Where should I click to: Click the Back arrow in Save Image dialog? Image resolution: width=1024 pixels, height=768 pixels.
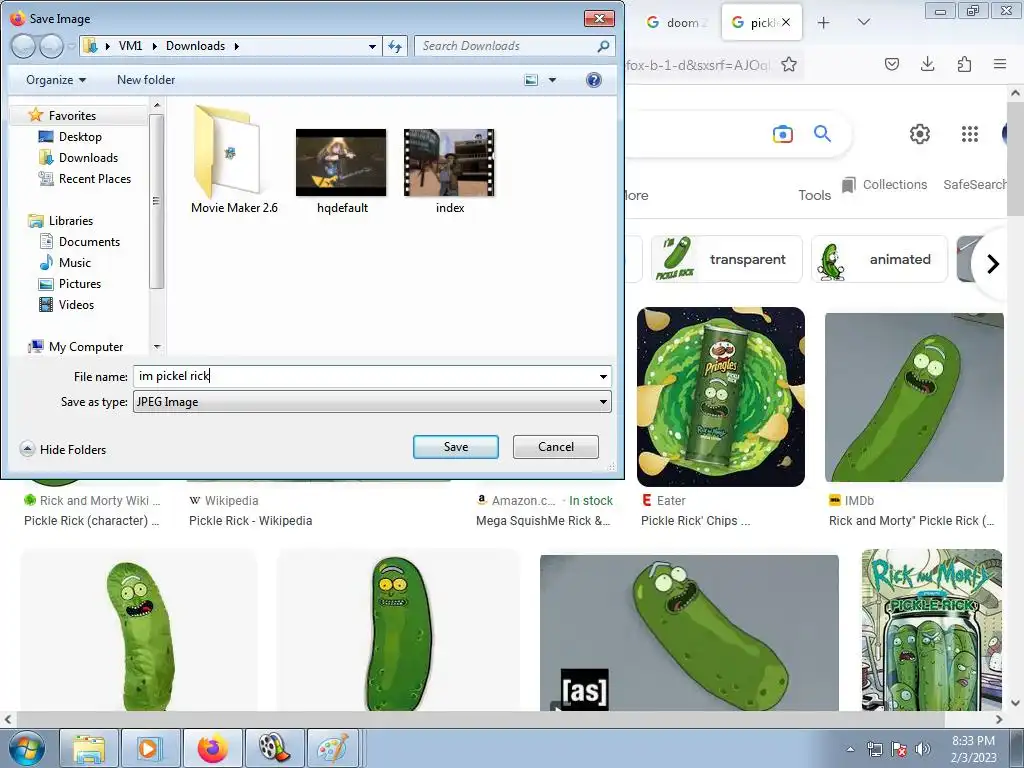(x=24, y=46)
